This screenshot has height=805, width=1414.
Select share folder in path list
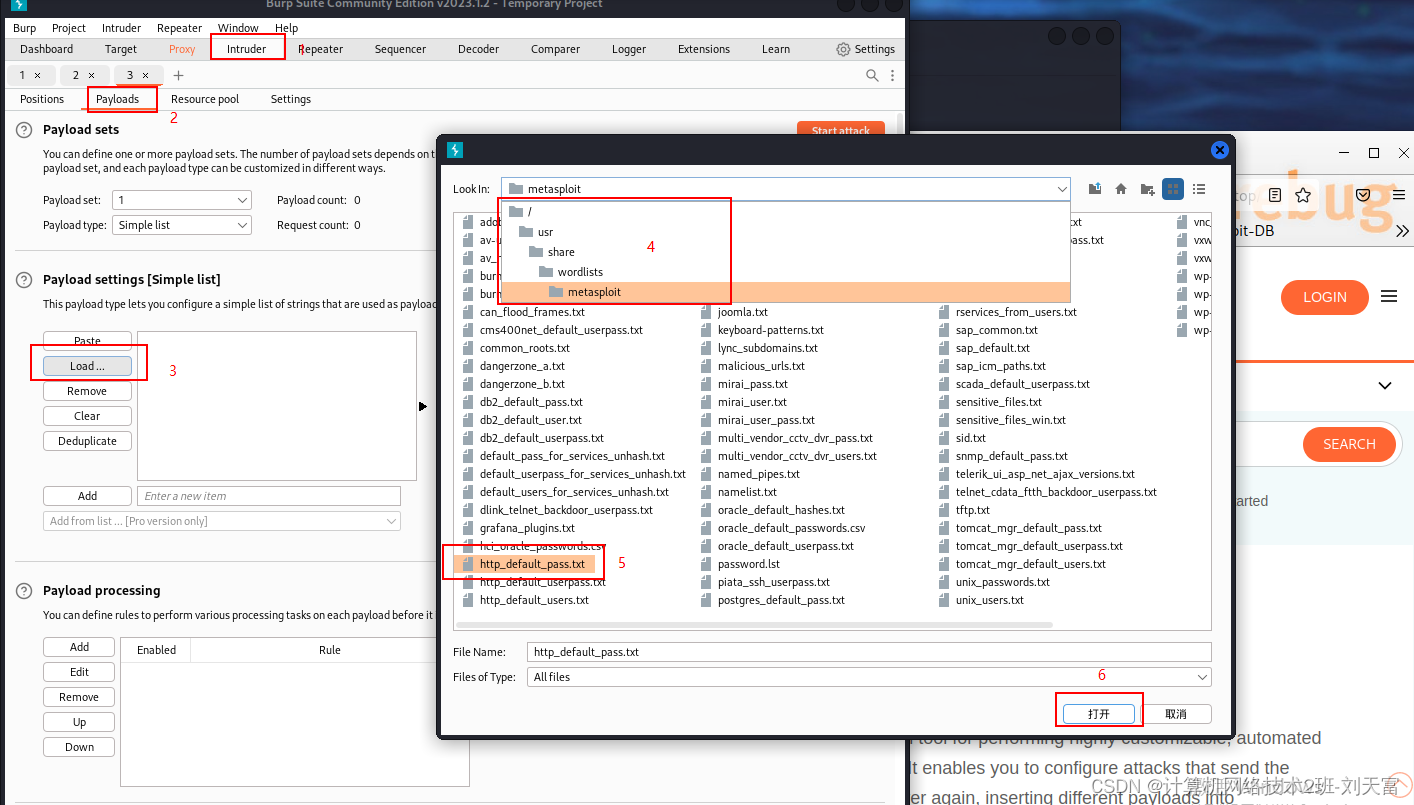pos(784,252)
